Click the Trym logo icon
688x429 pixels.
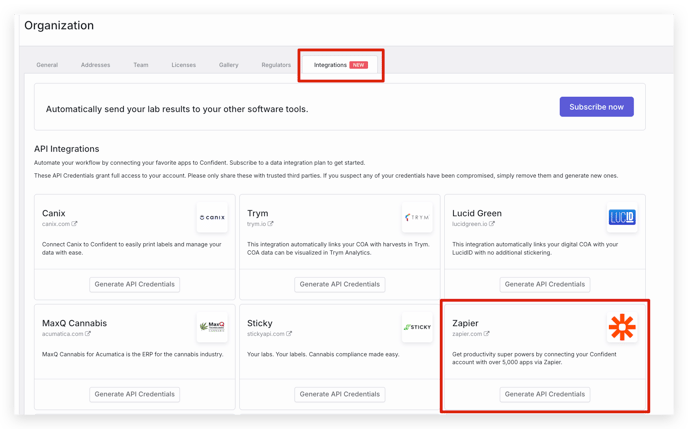coord(417,217)
